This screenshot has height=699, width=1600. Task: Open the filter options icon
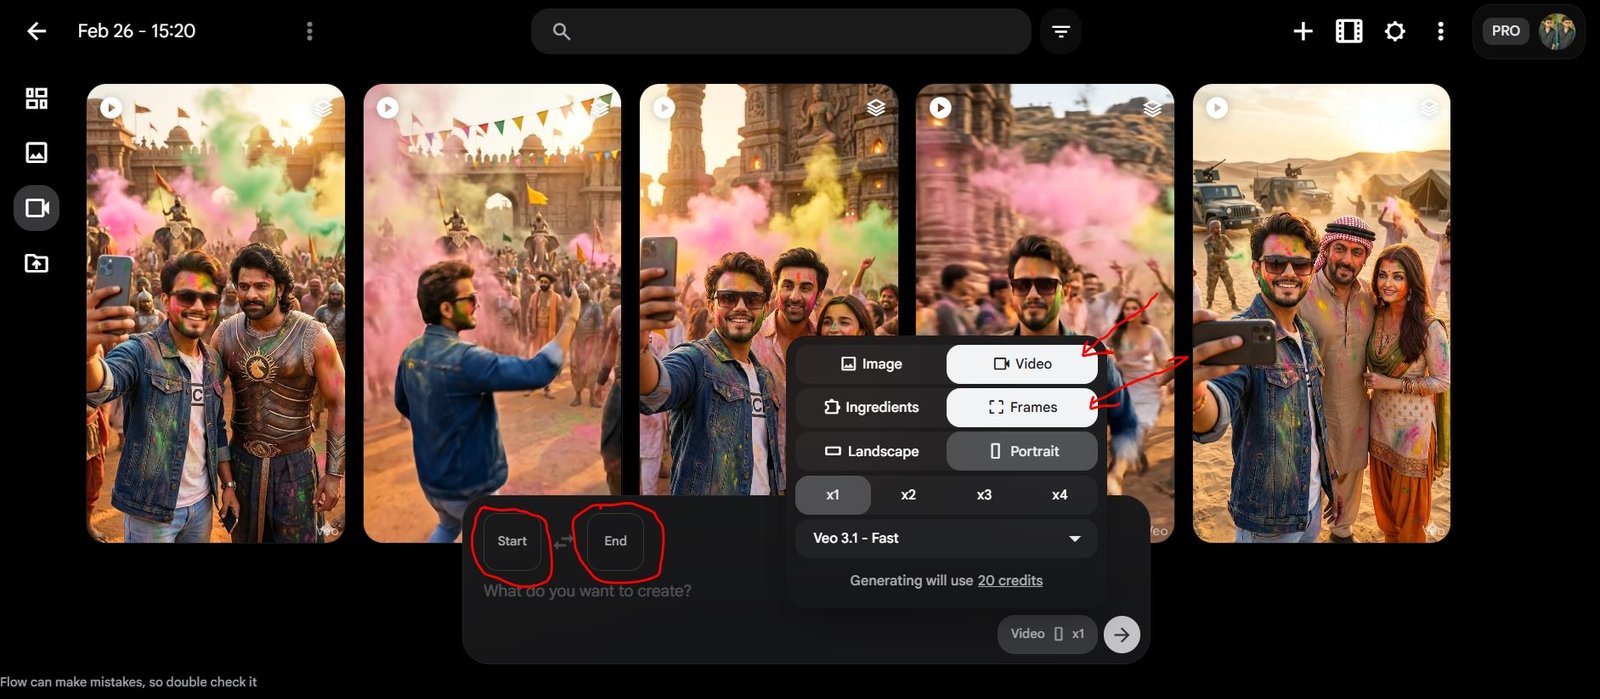pos(1060,32)
